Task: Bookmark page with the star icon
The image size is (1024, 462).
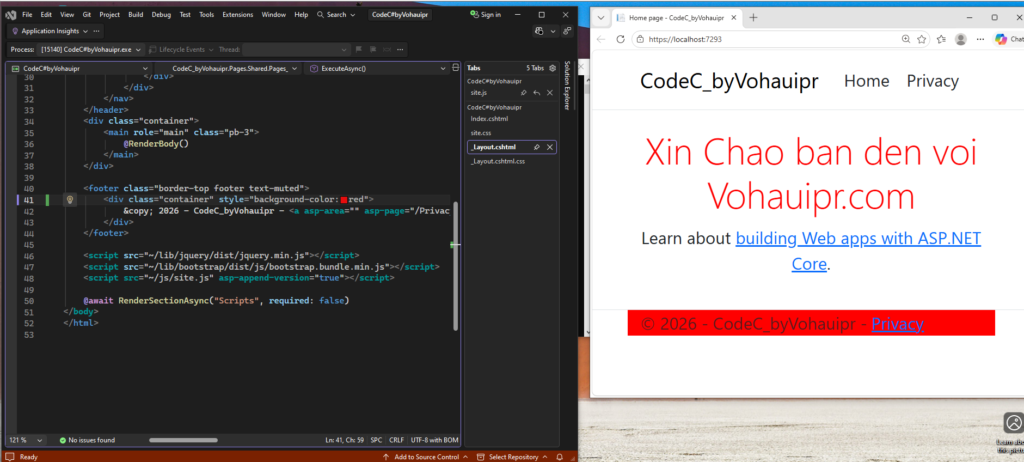Action: pyautogui.click(x=923, y=39)
